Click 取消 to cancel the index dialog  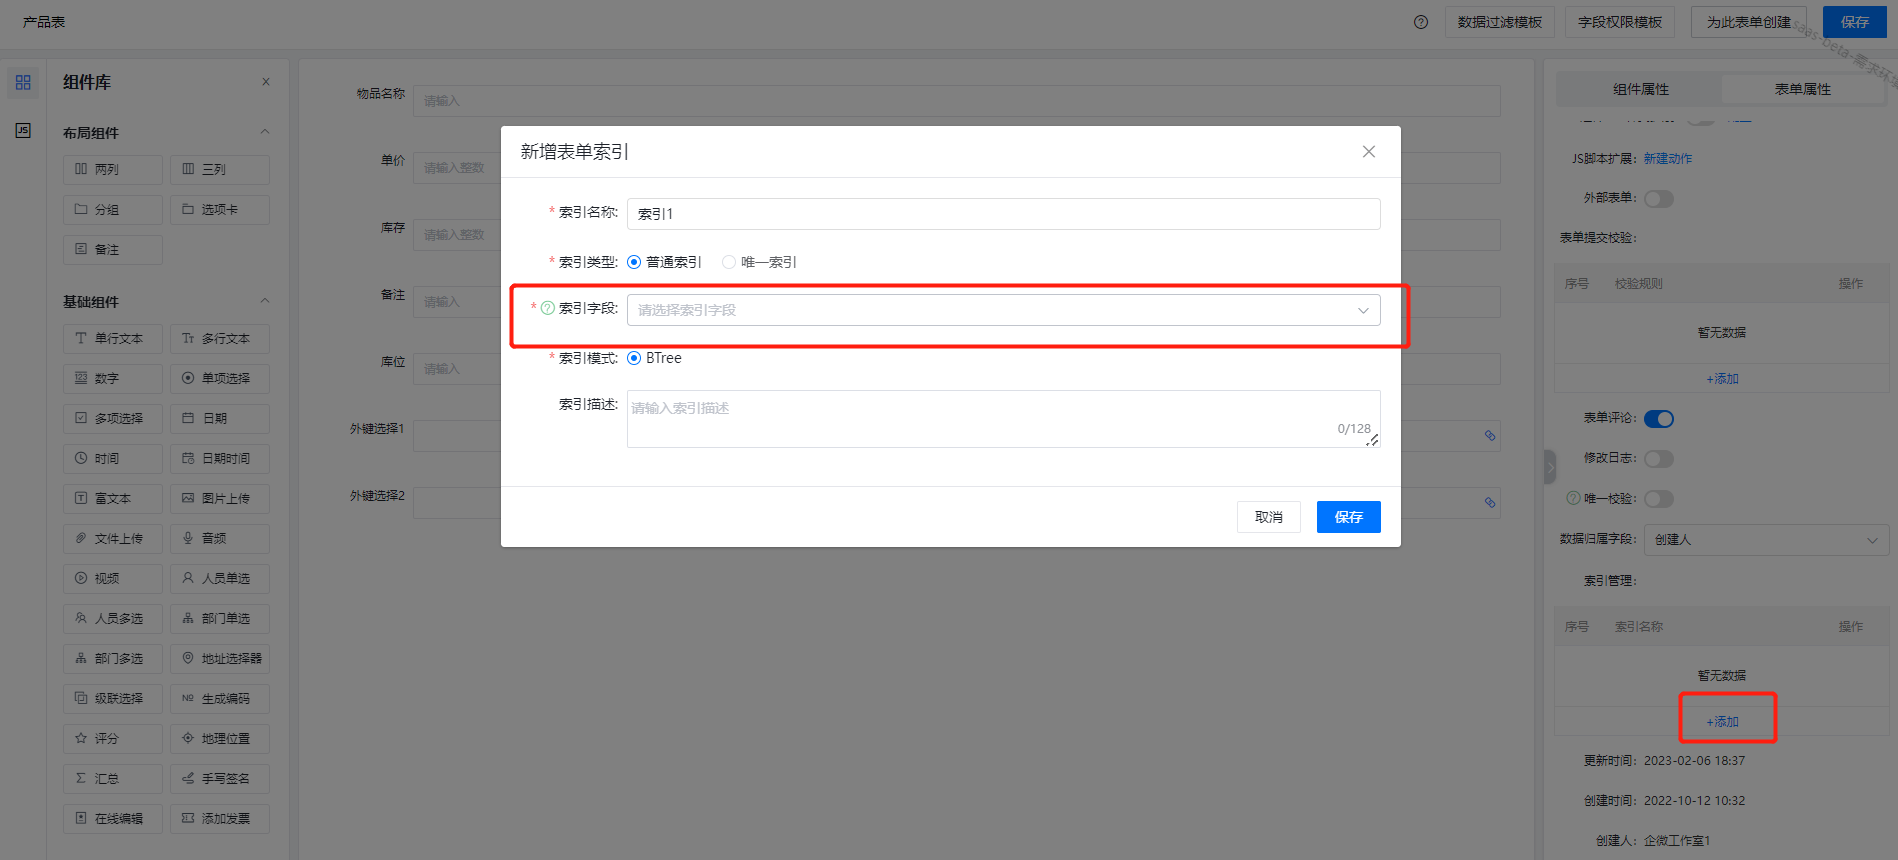coord(1268,517)
